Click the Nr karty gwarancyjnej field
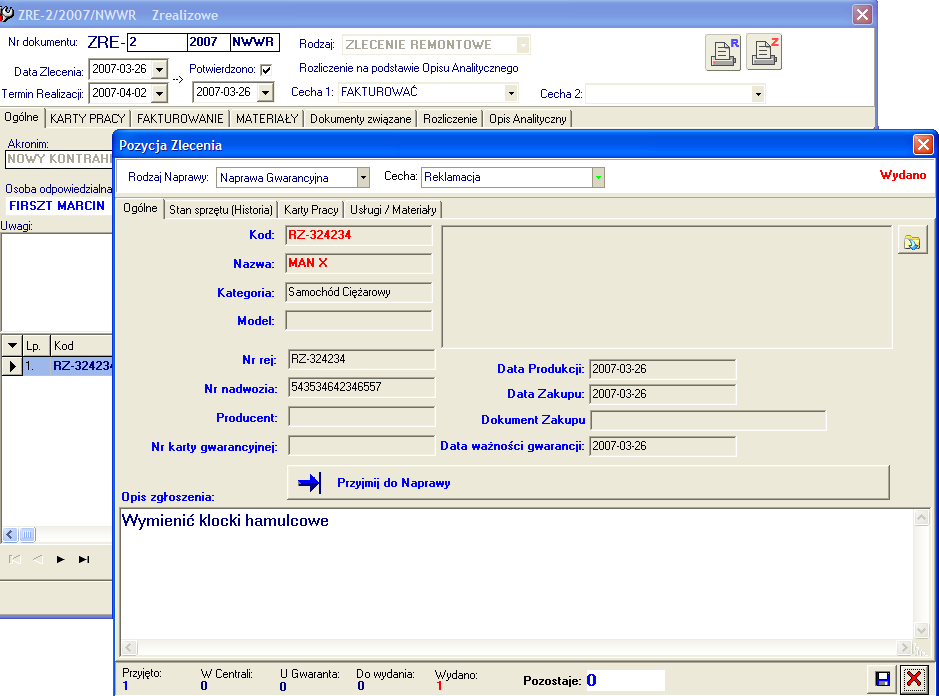 coord(361,446)
